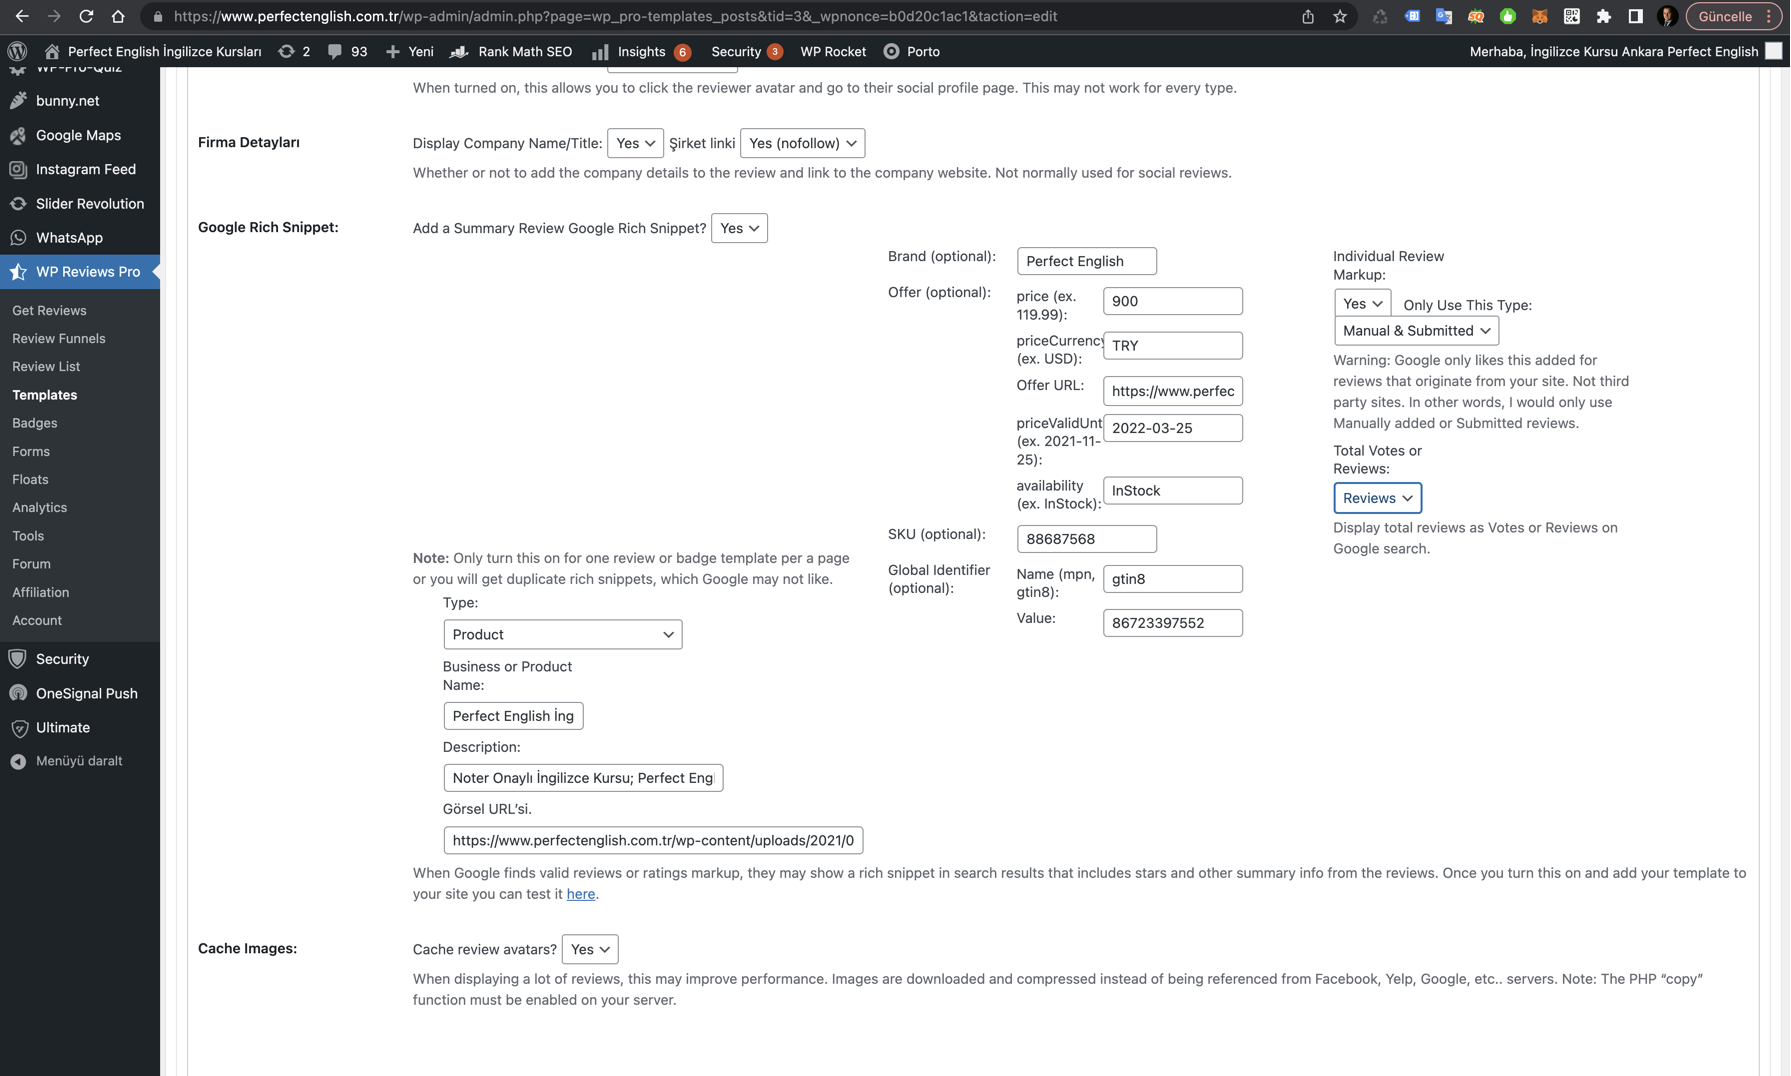The height and width of the screenshot is (1076, 1791).
Task: Open the WordPress logo menu
Action: tap(17, 51)
